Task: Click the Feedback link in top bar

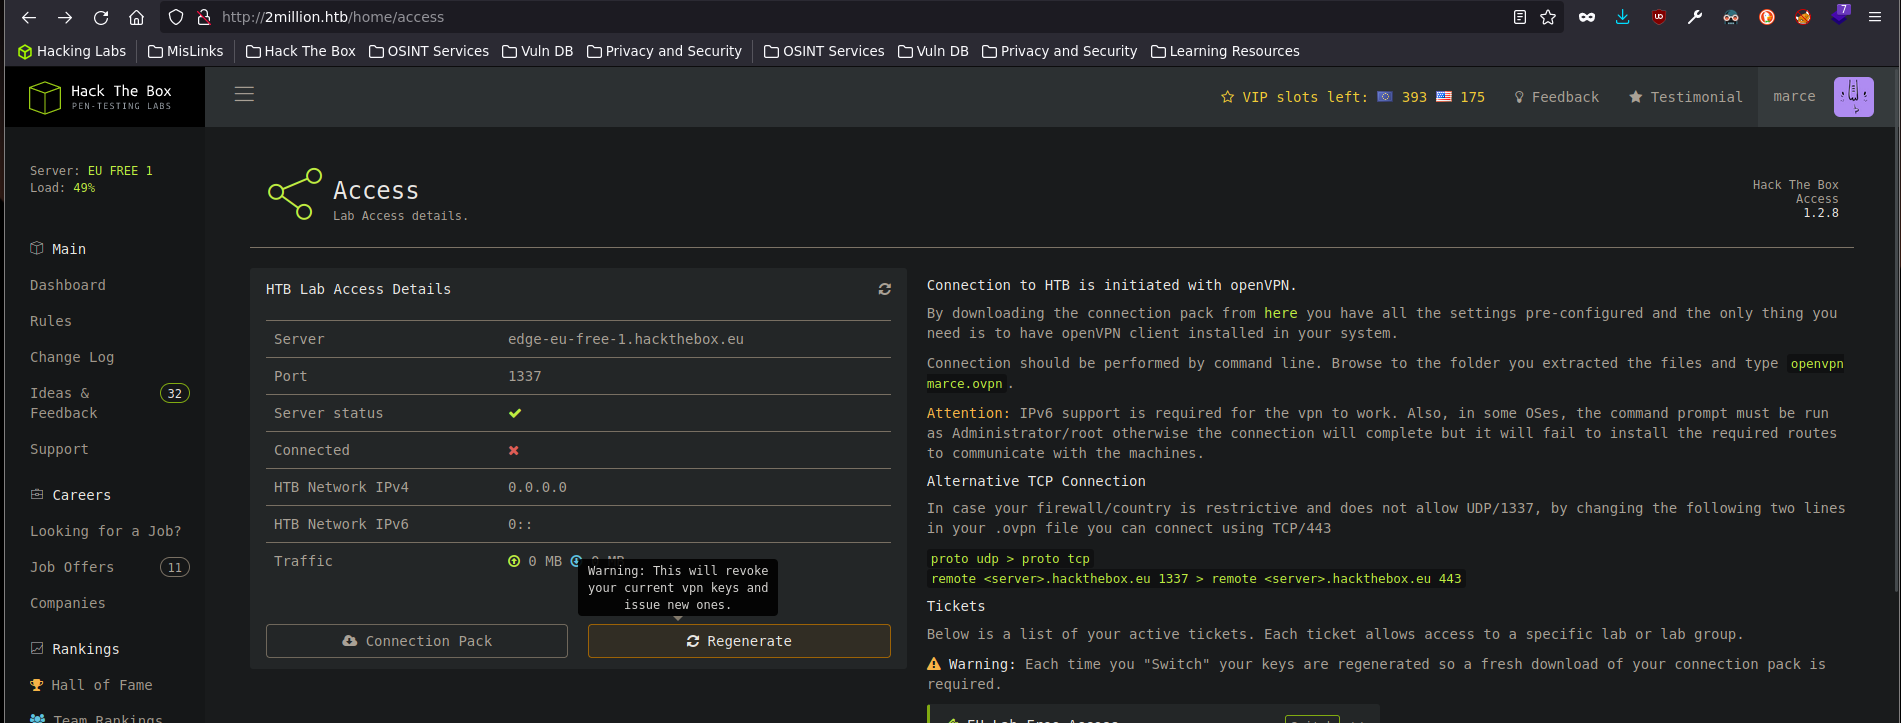Action: 1556,97
